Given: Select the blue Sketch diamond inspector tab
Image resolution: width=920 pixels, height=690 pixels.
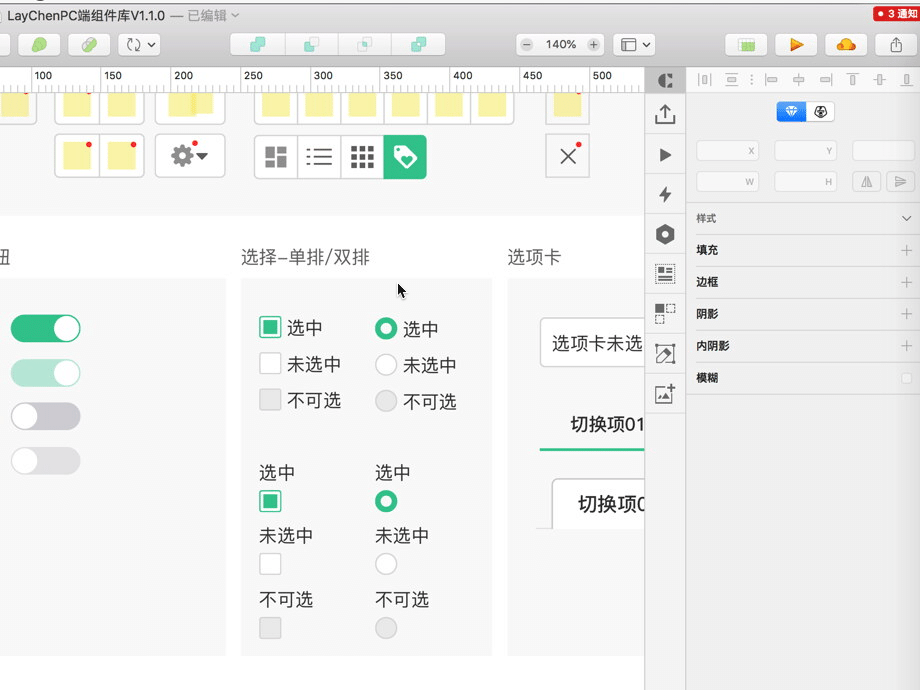Looking at the screenshot, I should [791, 111].
